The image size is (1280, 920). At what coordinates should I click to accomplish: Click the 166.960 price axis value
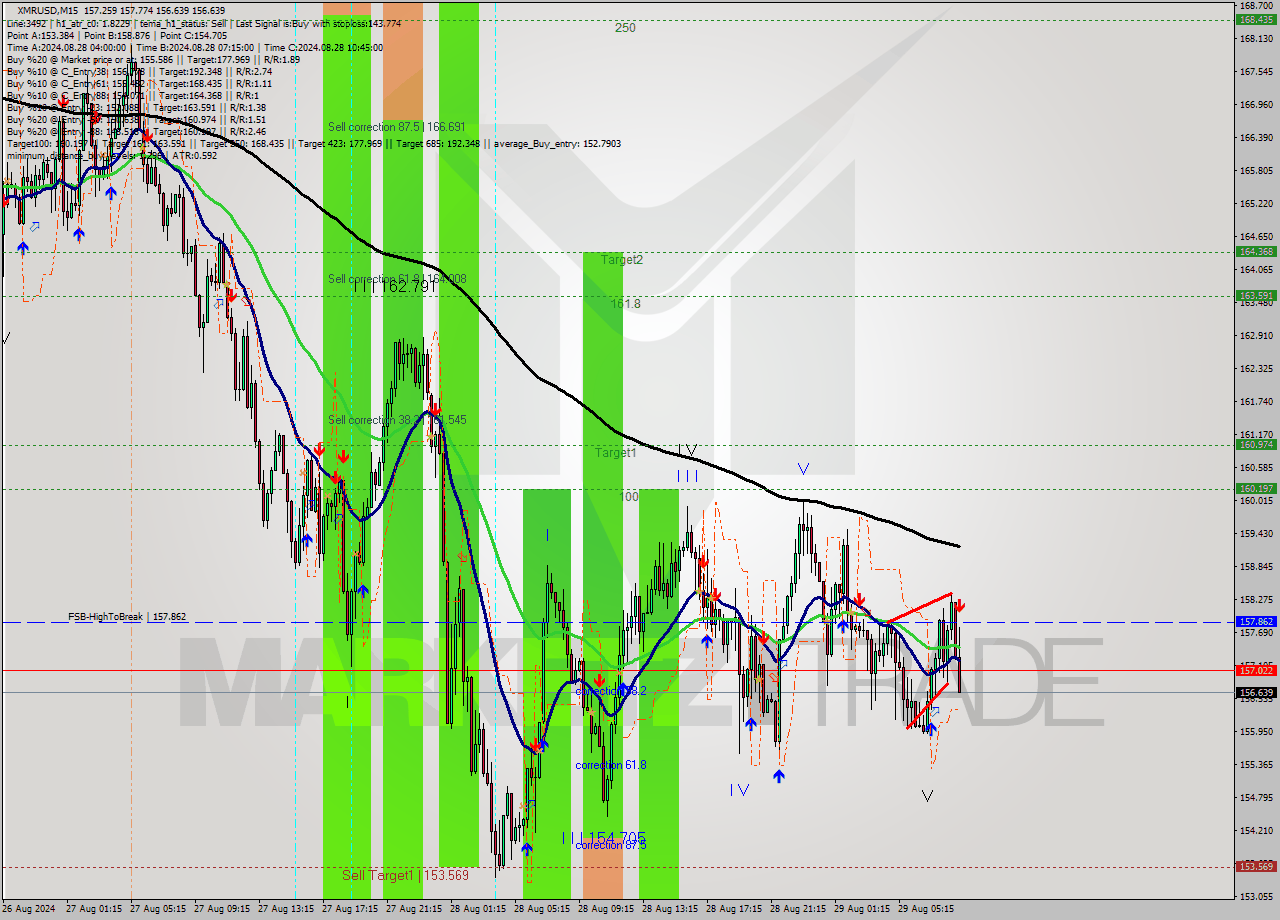click(1256, 104)
